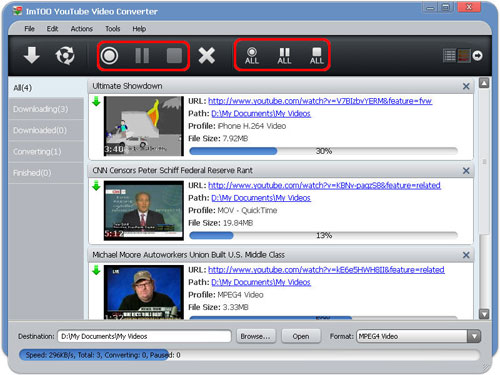The height and width of the screenshot is (375, 500).
Task: Delete the selected task with the X icon
Action: [x=206, y=55]
